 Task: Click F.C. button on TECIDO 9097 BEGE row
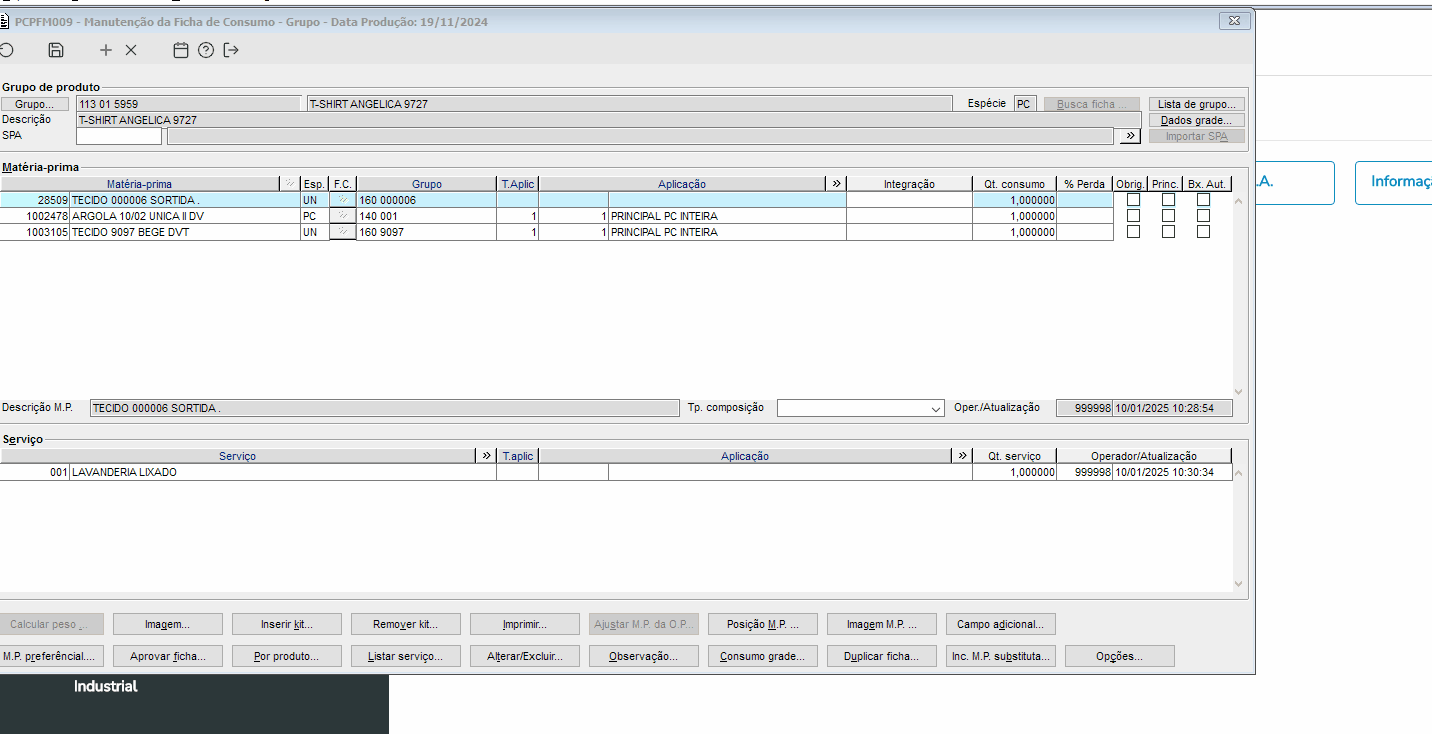click(343, 232)
